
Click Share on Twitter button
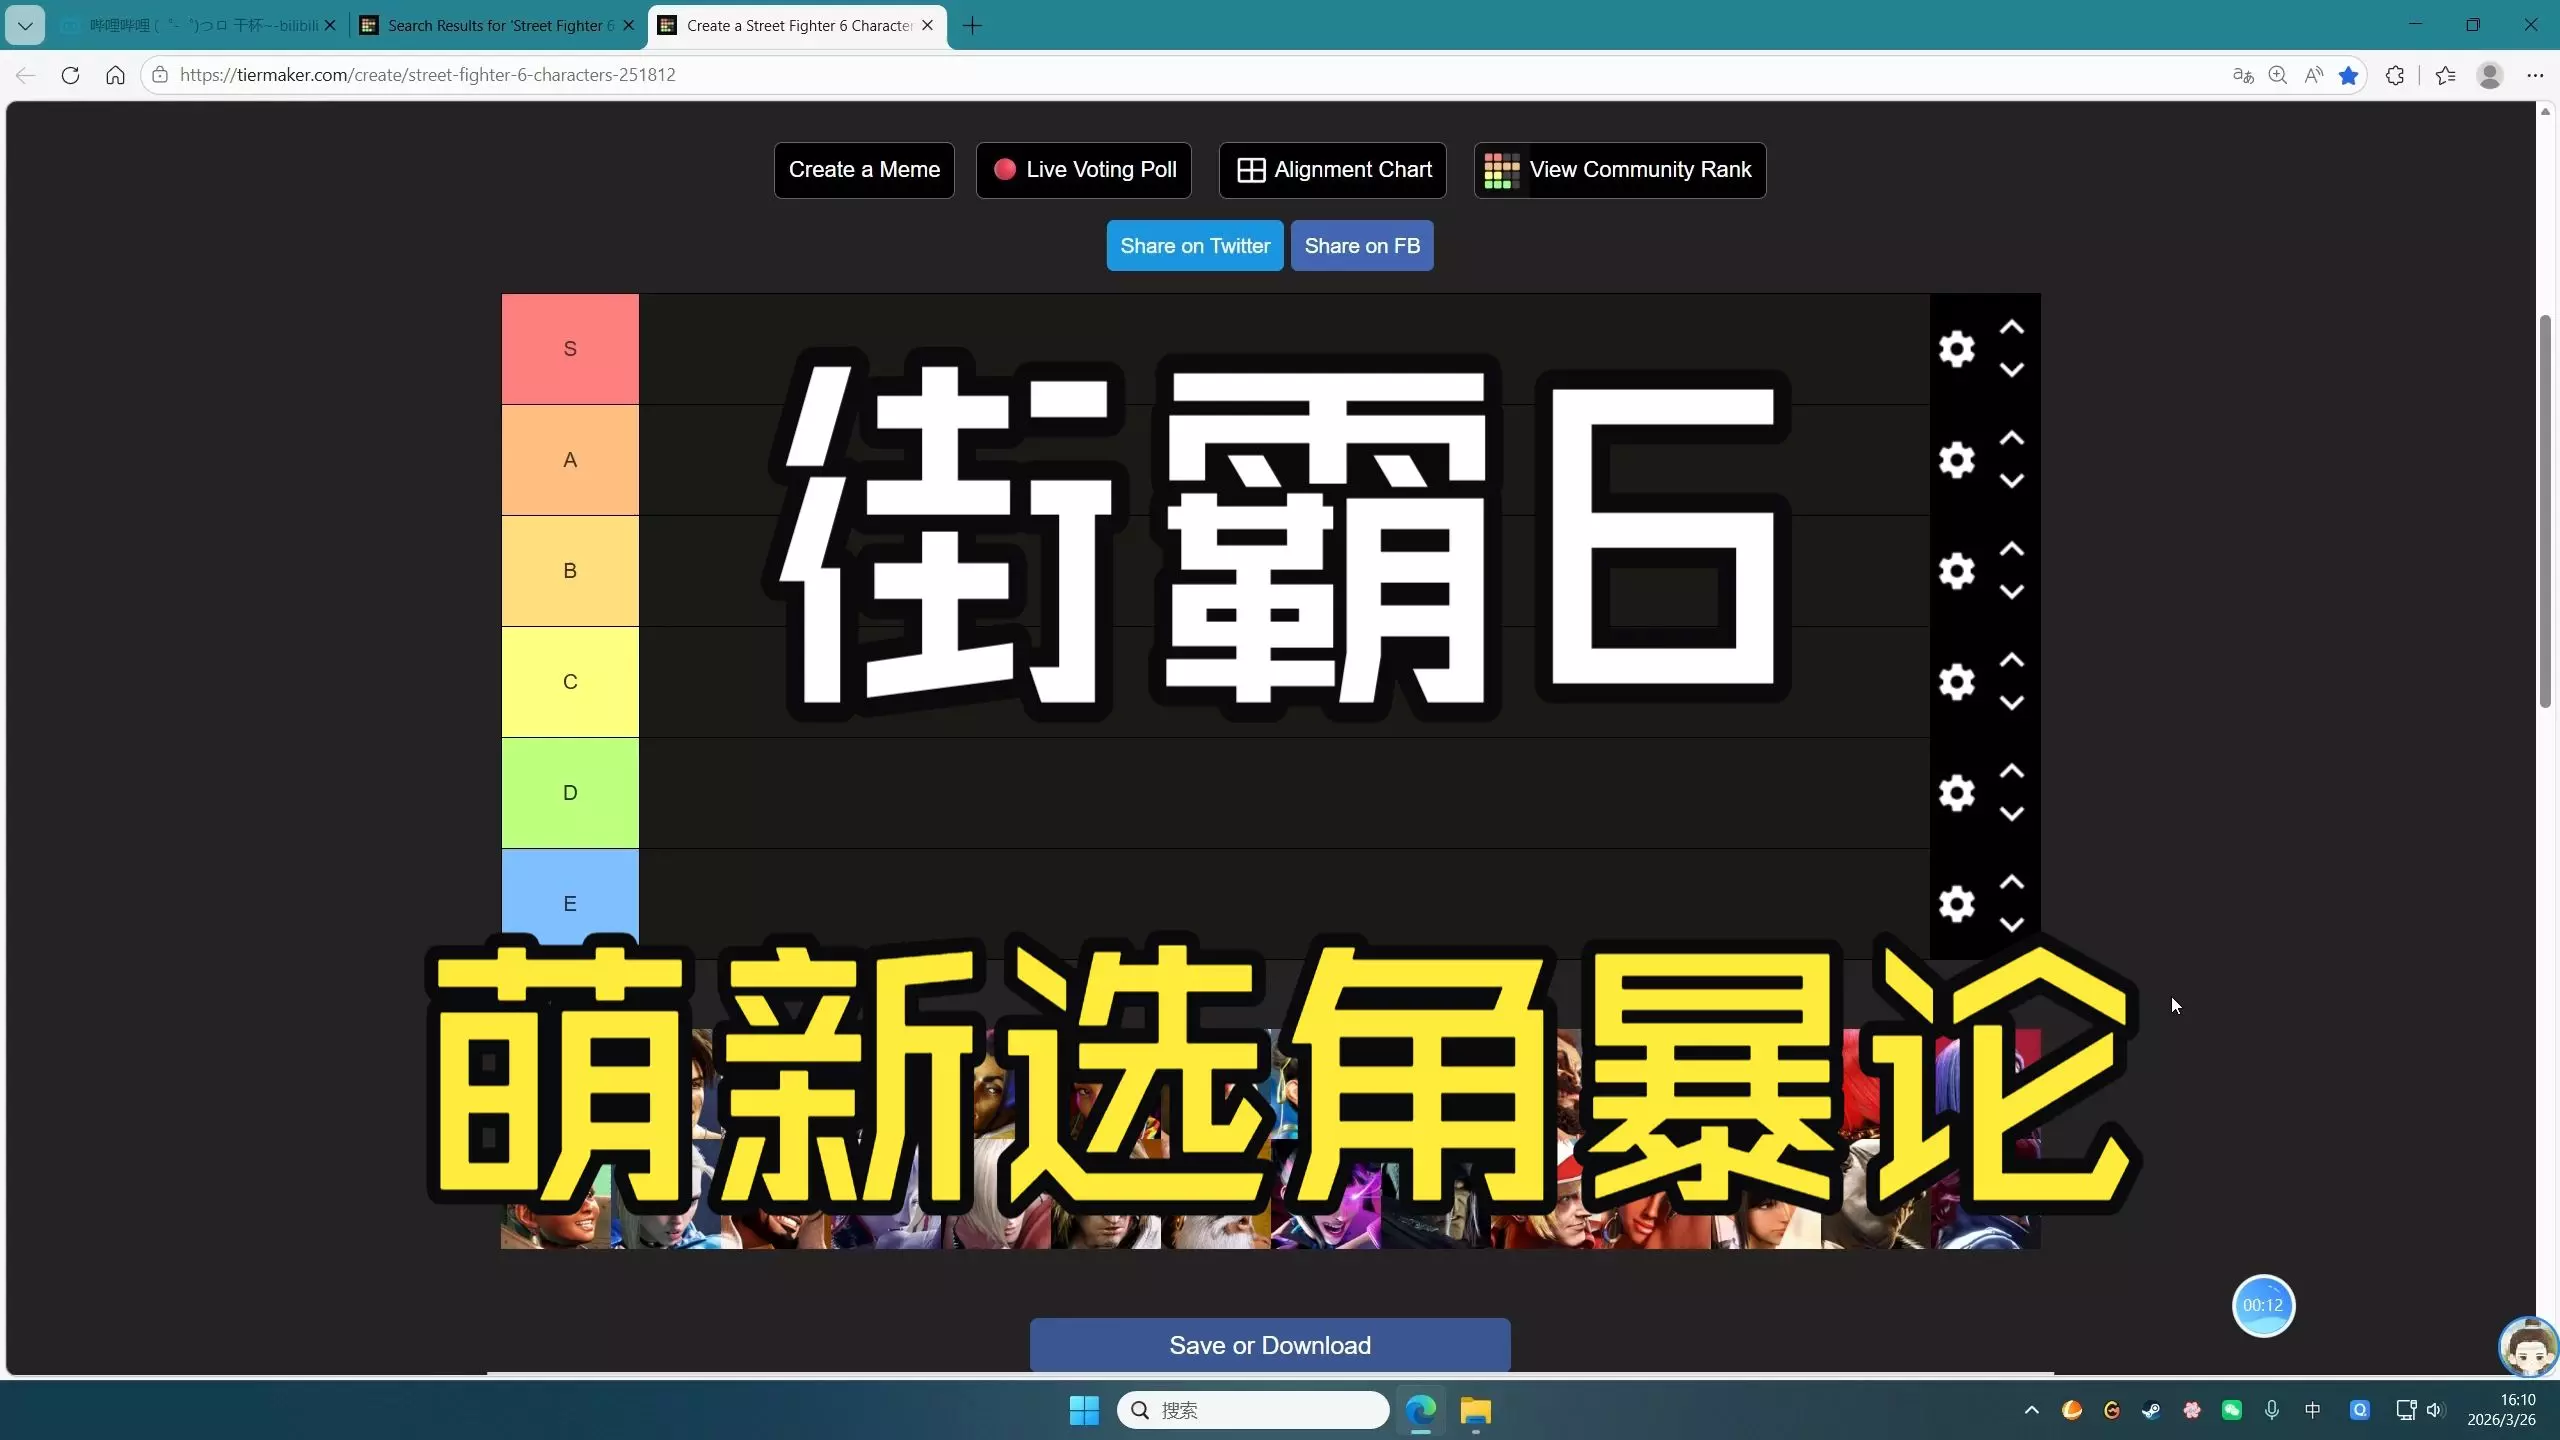click(x=1194, y=246)
